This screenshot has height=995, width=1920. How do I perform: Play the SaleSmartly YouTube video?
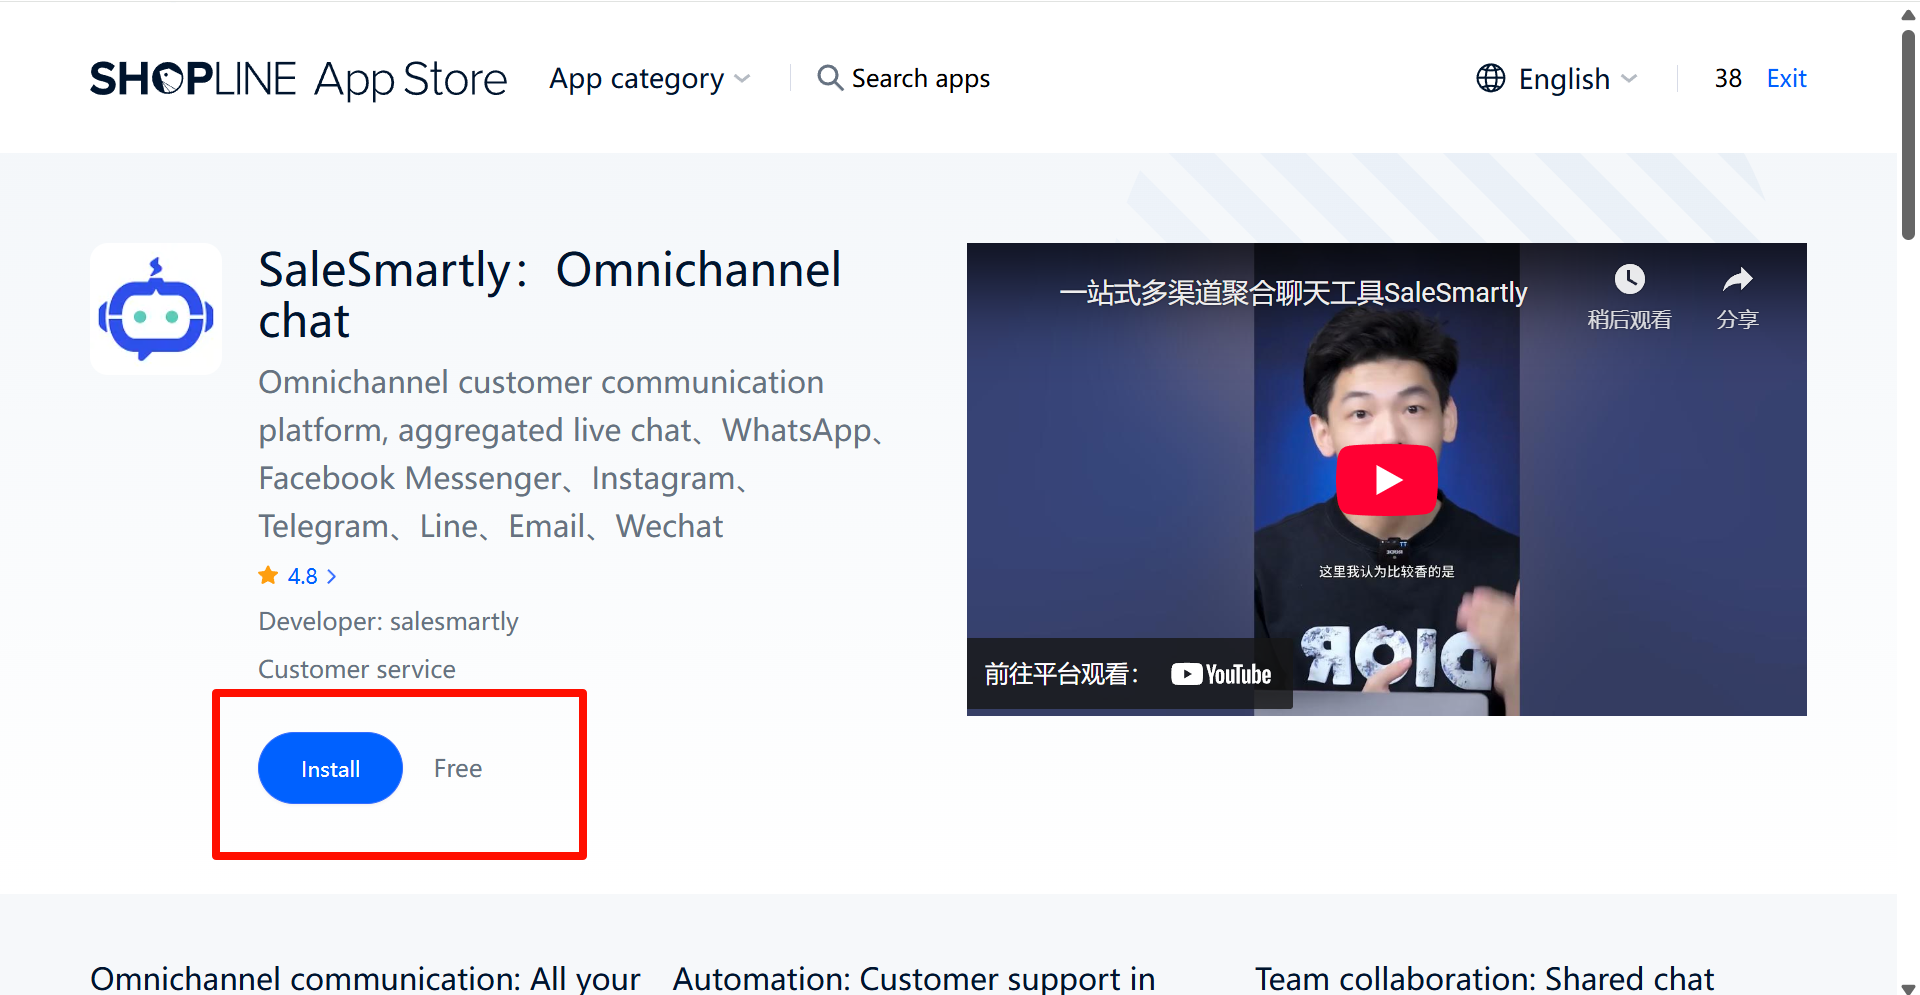tap(1386, 480)
